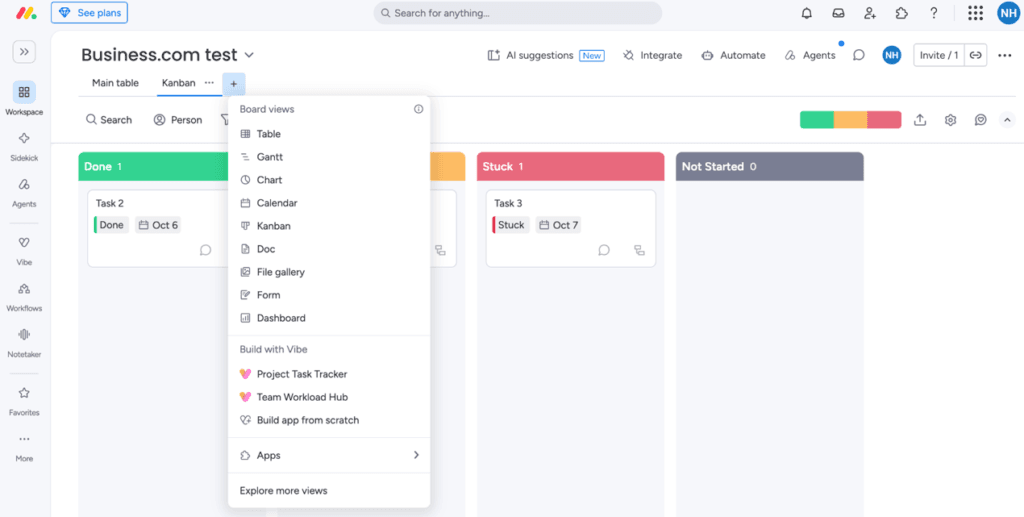This screenshot has width=1024, height=517.
Task: Open the board discussion speech bubble
Action: coord(859,55)
